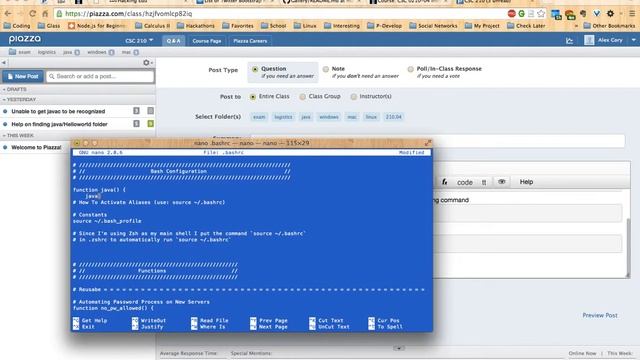Viewport: 640px width, 360px height.
Task: Select the linux folder tag
Action: click(371, 117)
